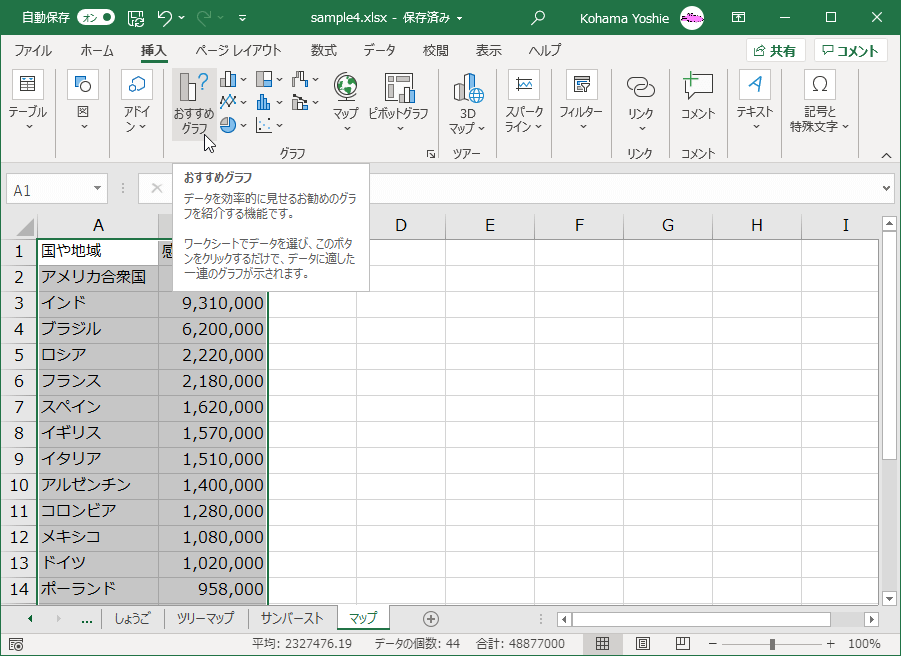Click the おすすめグラフ (Recommended Charts) button

tap(194, 103)
